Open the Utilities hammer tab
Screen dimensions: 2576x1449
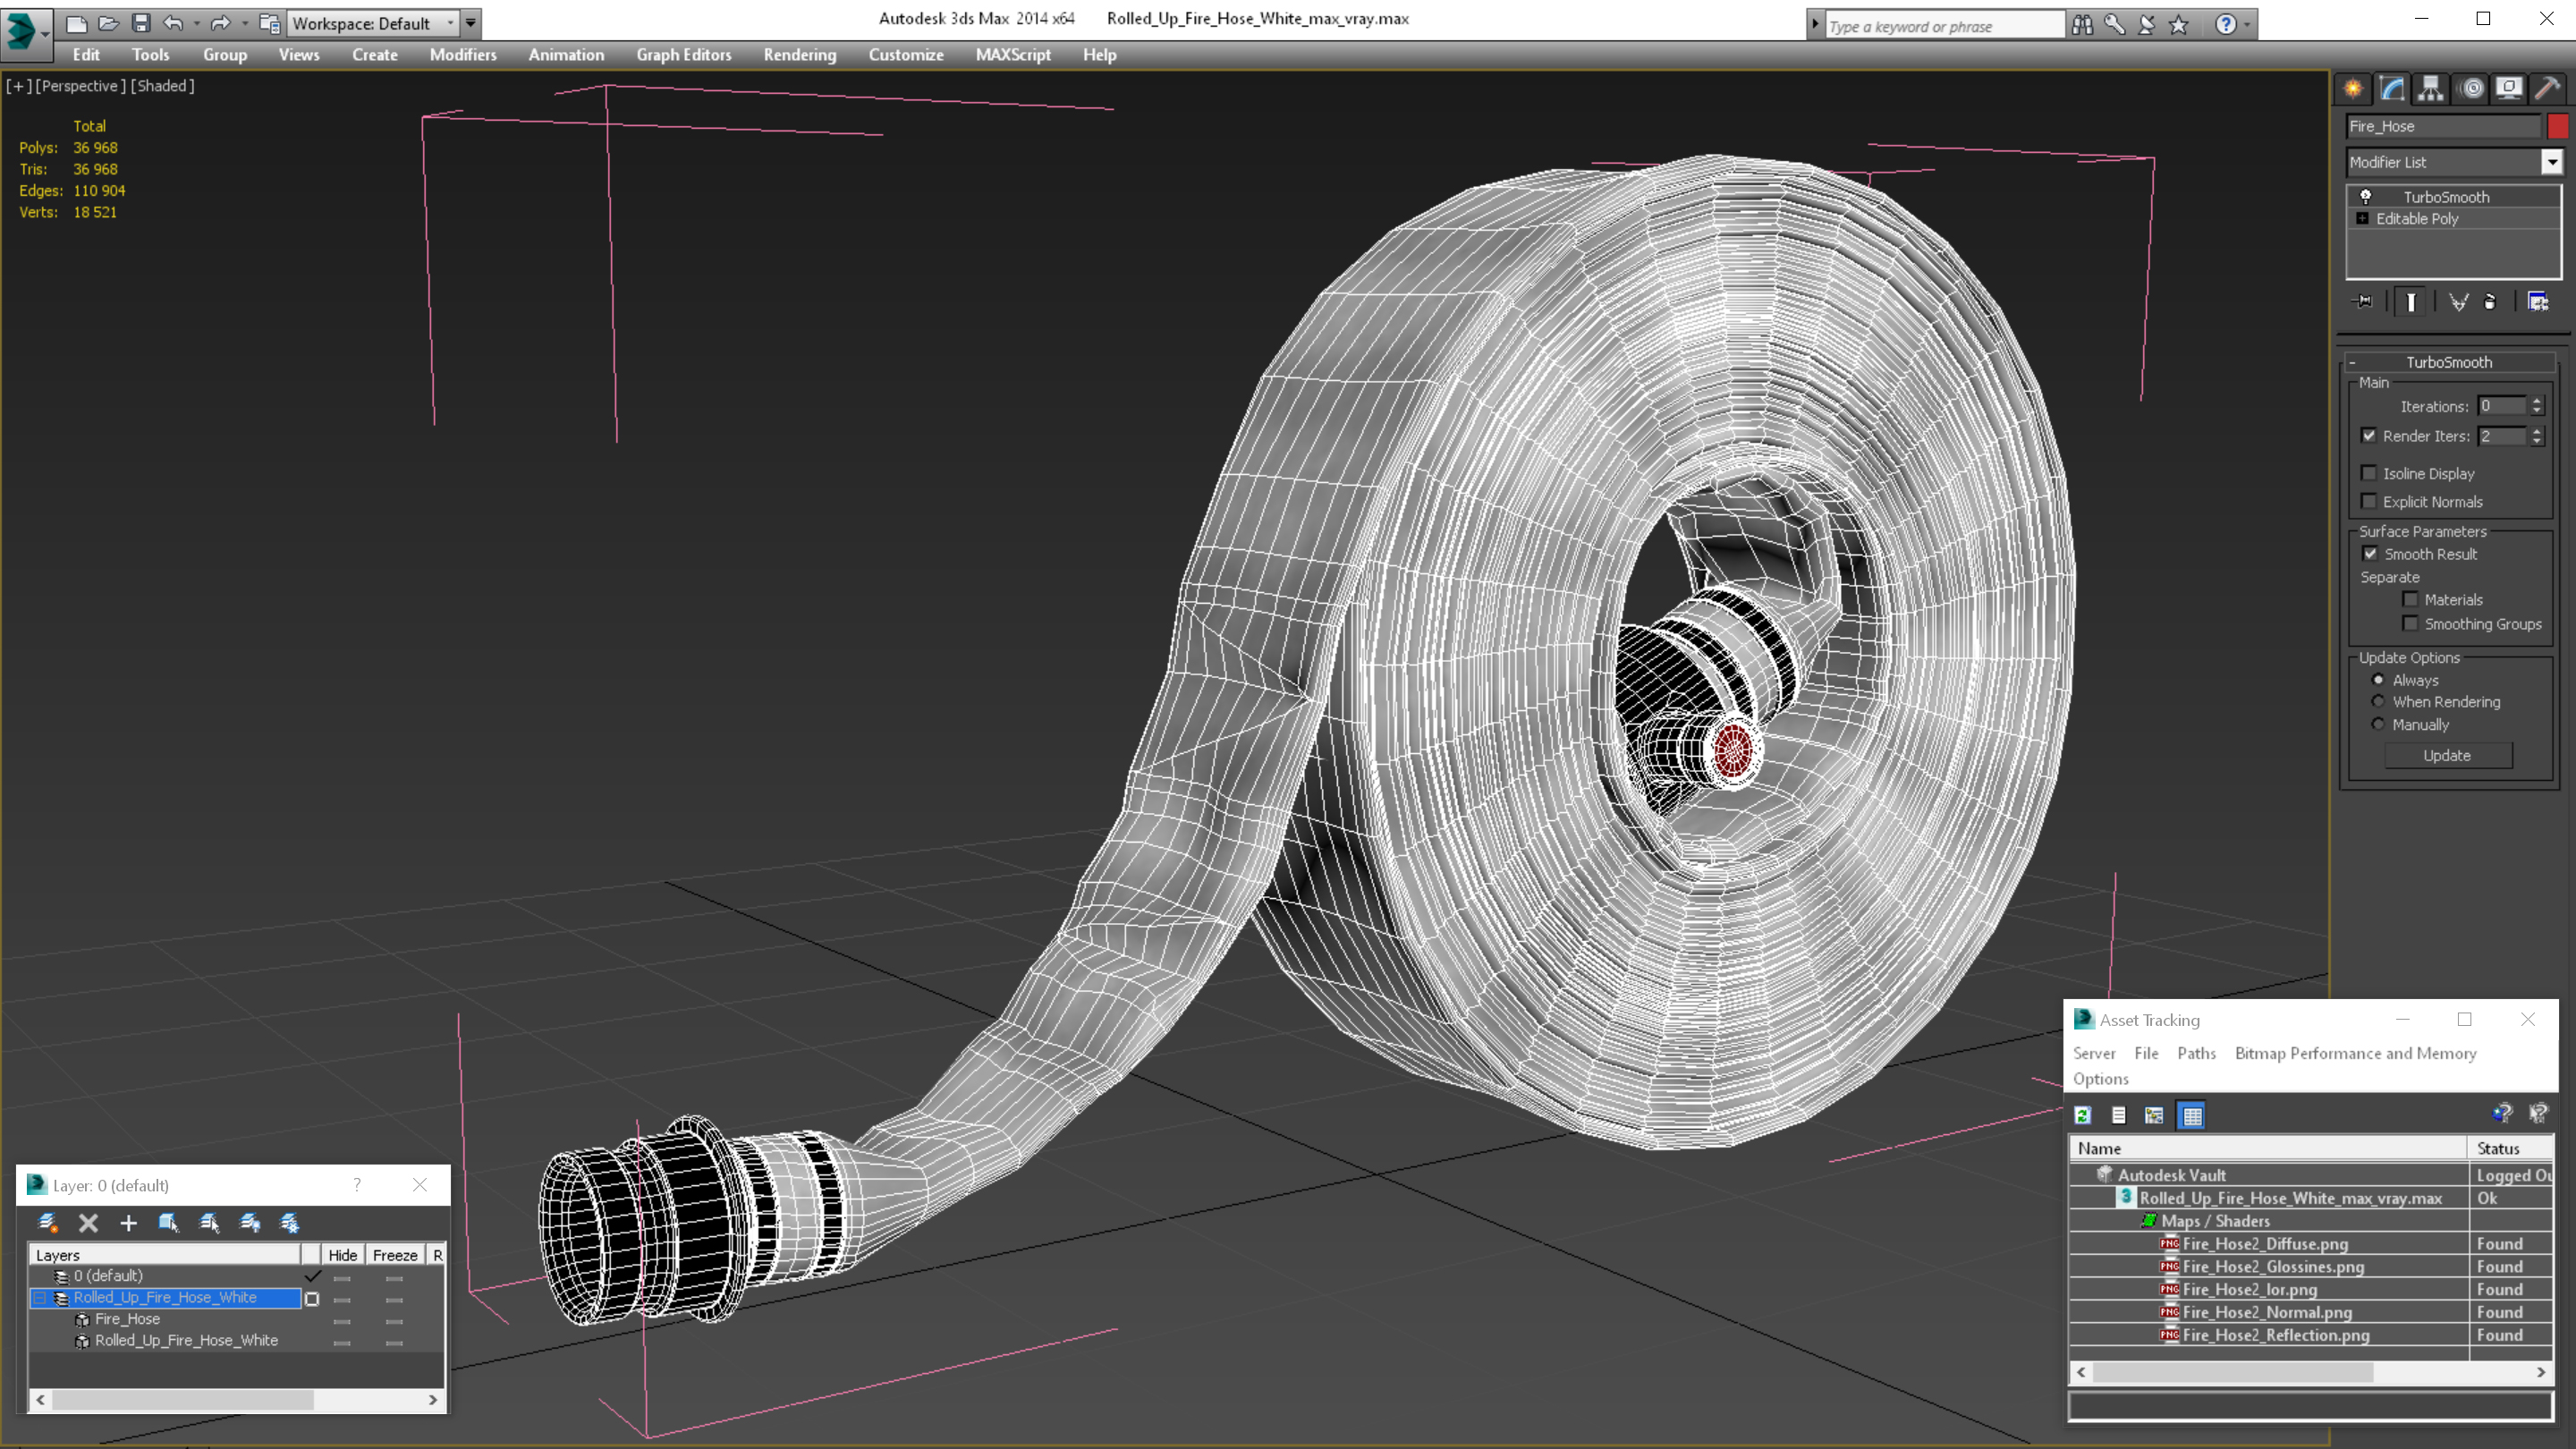tap(2548, 88)
